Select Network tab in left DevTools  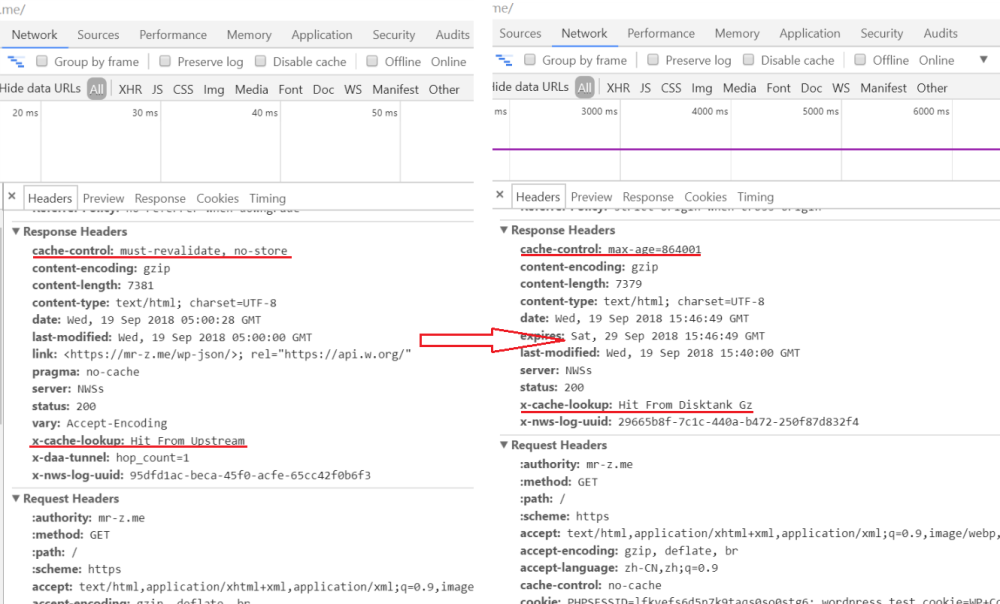click(34, 35)
